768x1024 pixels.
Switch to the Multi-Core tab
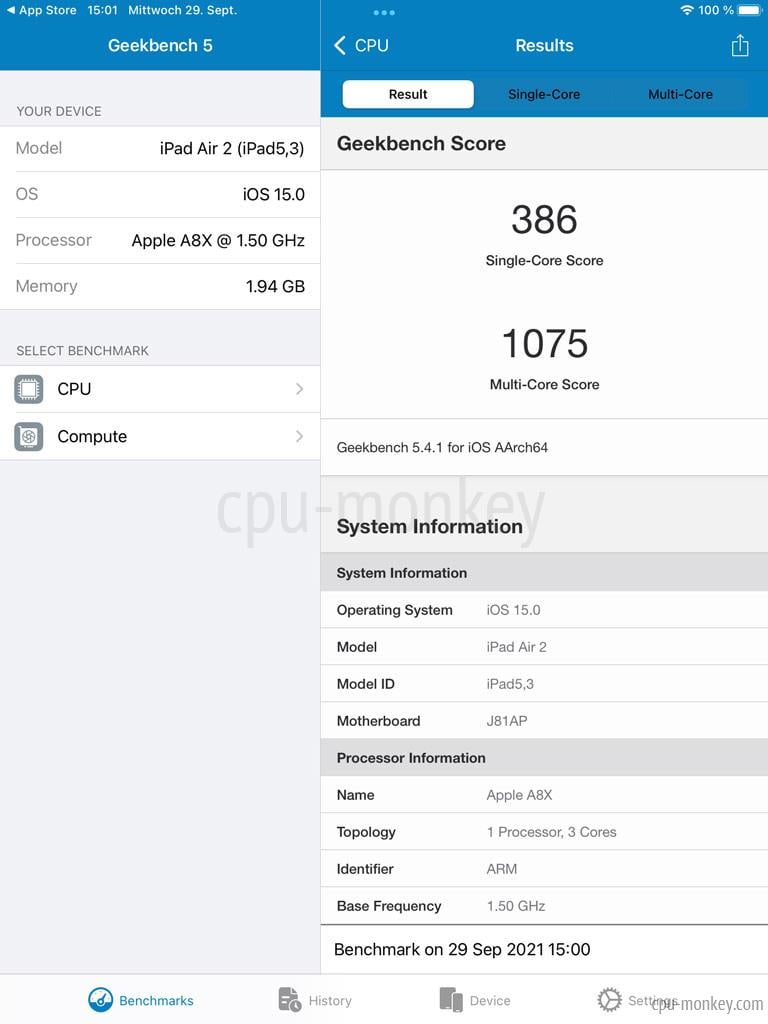click(680, 94)
